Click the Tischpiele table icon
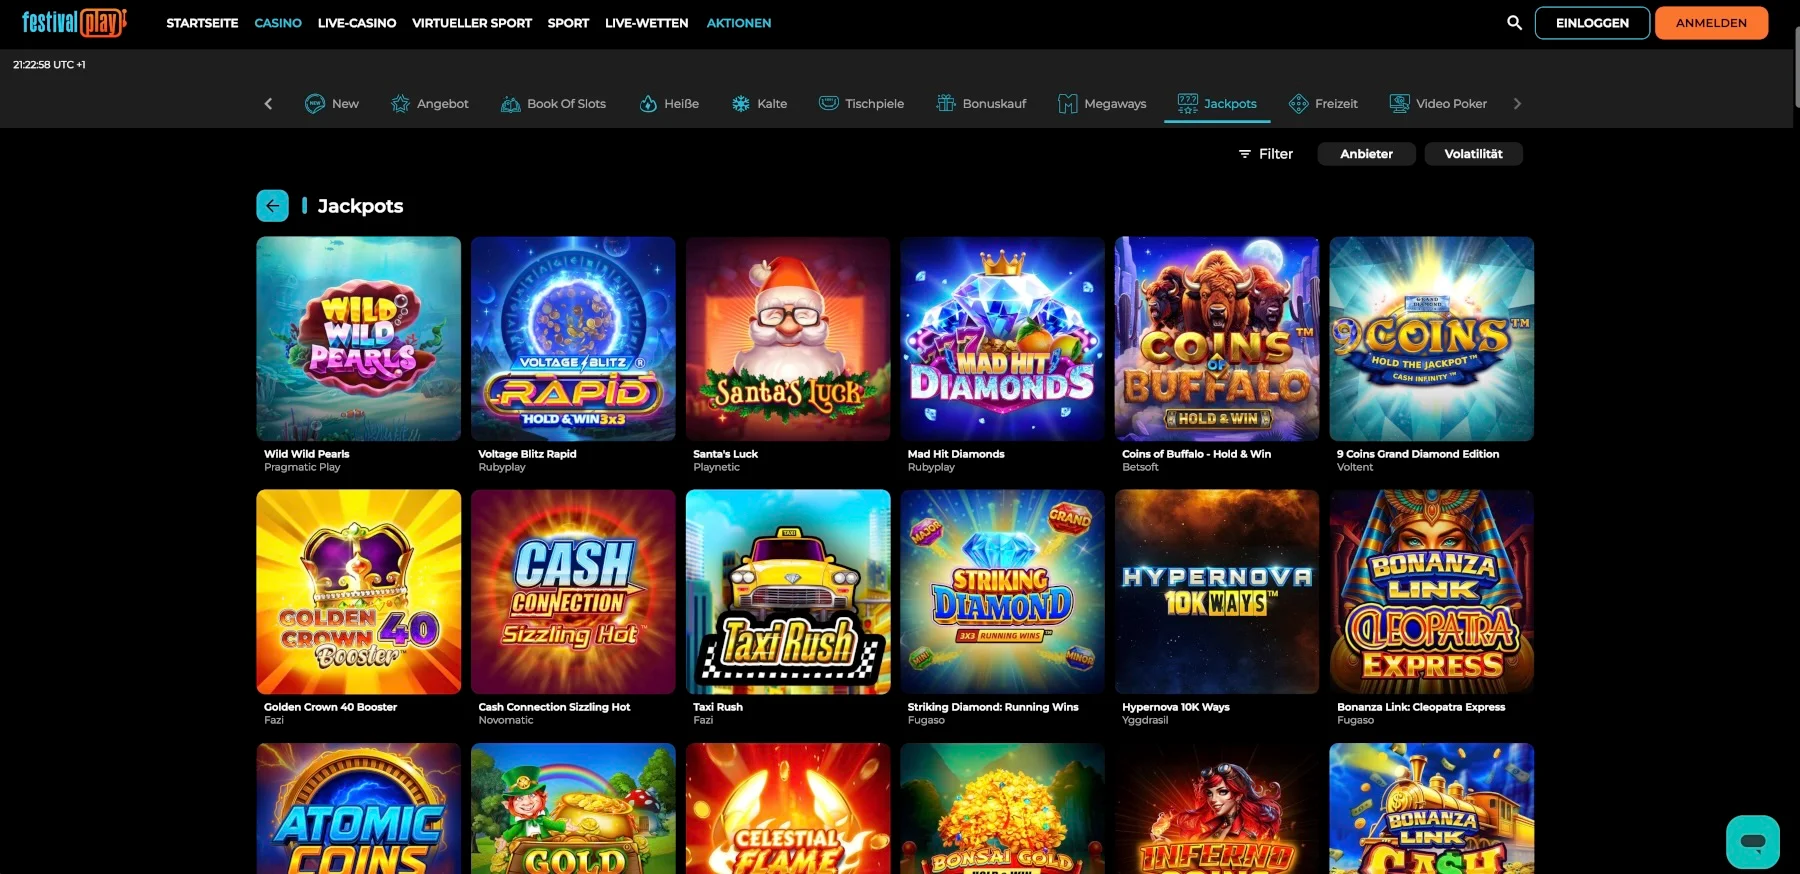 [x=828, y=103]
